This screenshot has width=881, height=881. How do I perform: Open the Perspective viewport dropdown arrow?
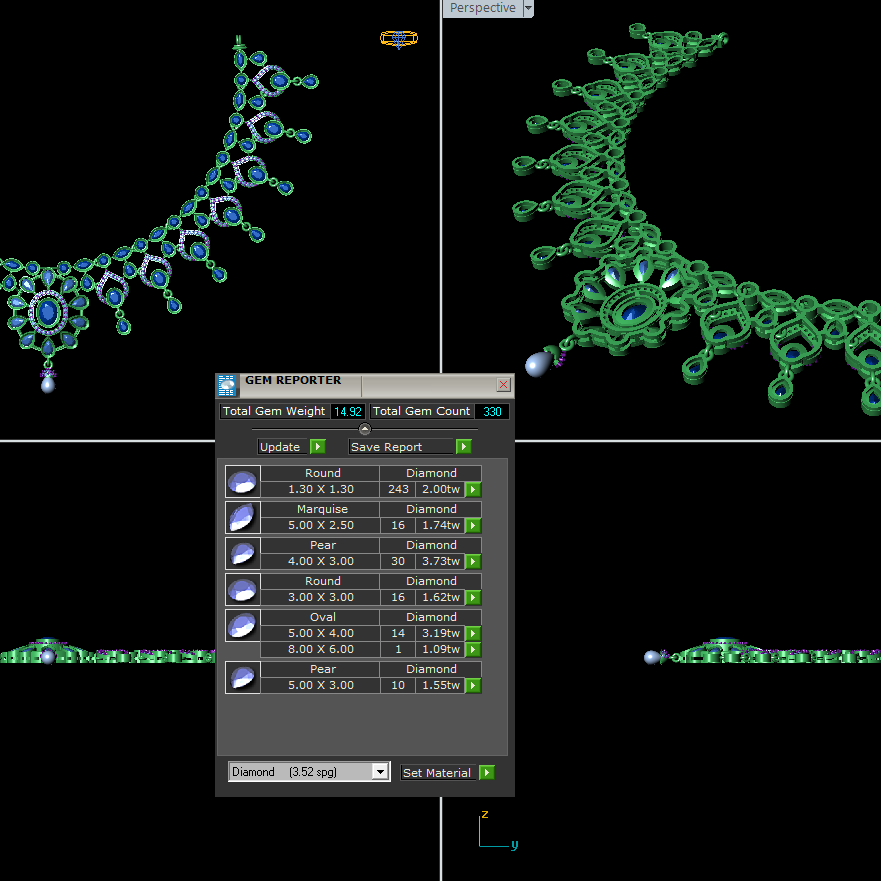point(528,8)
